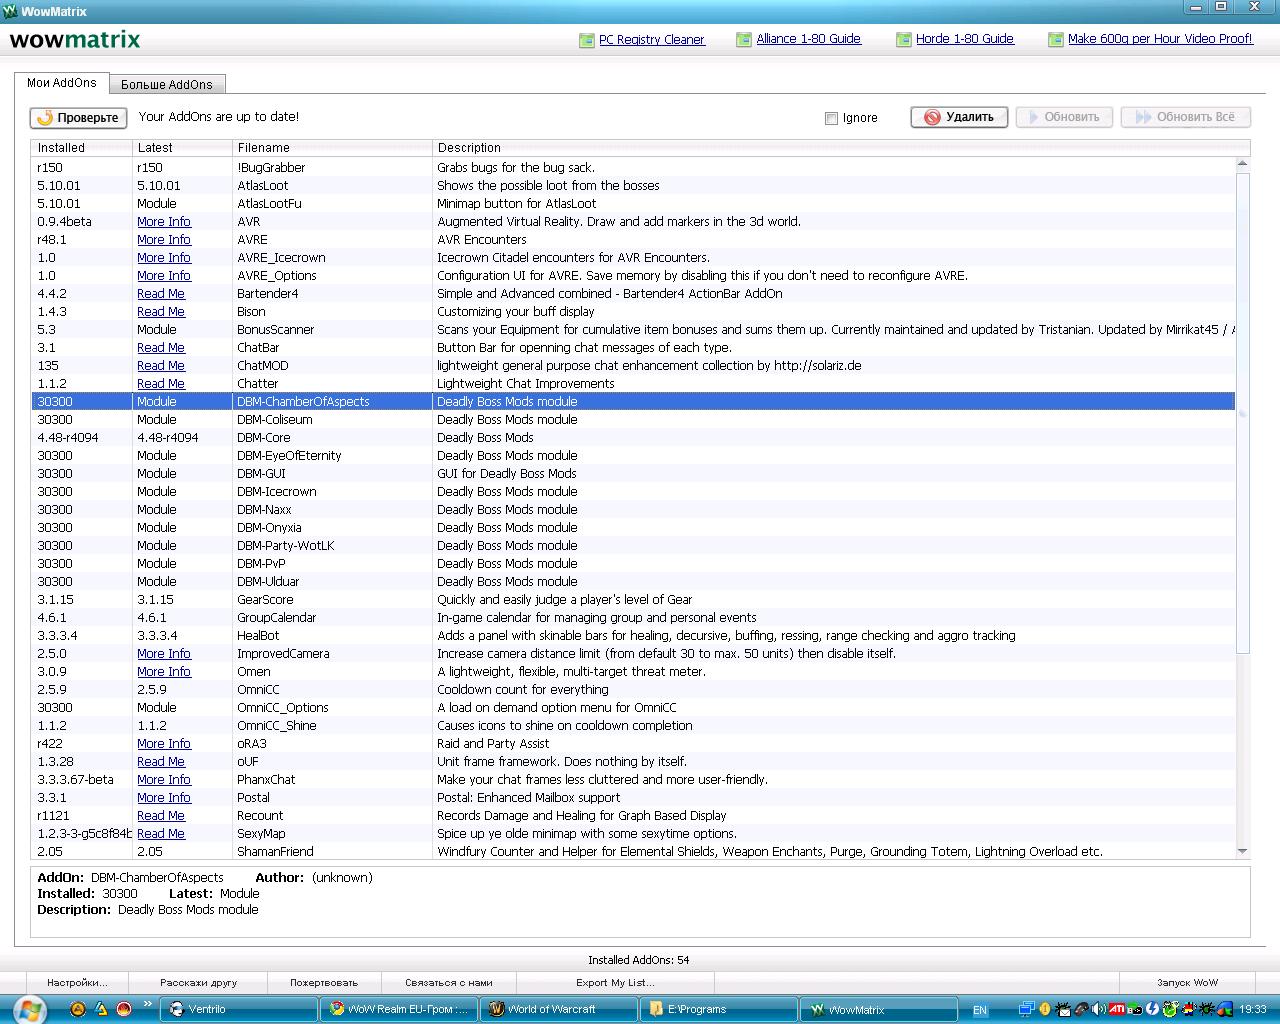Select the DBM-Icecrown addon row
Image resolution: width=1280 pixels, height=1024 pixels.
pos(634,492)
